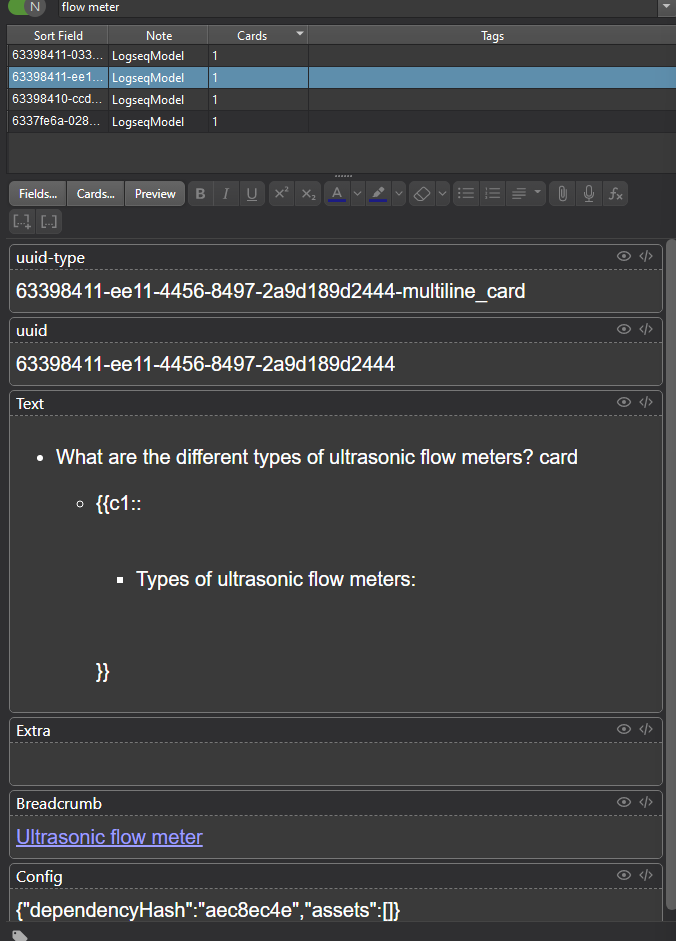Collapse the uuid field label
676x941 pixels.
(31, 331)
